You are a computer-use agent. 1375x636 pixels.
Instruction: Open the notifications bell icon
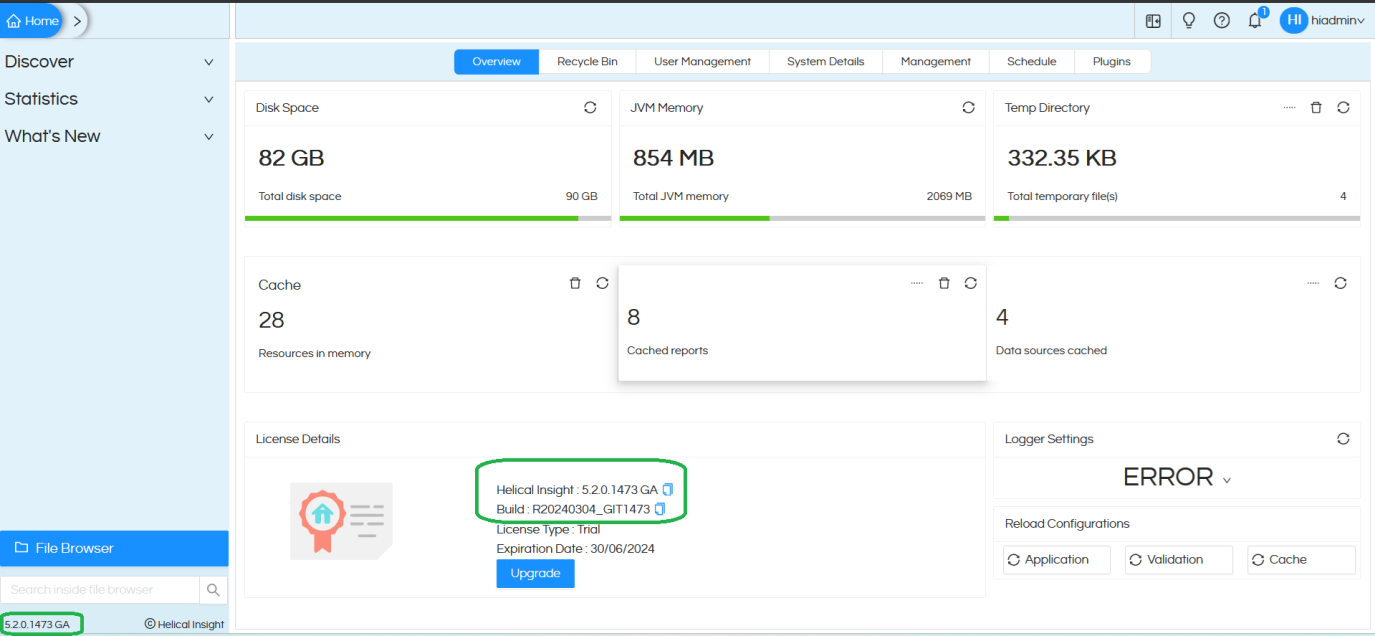pyautogui.click(x=1255, y=20)
